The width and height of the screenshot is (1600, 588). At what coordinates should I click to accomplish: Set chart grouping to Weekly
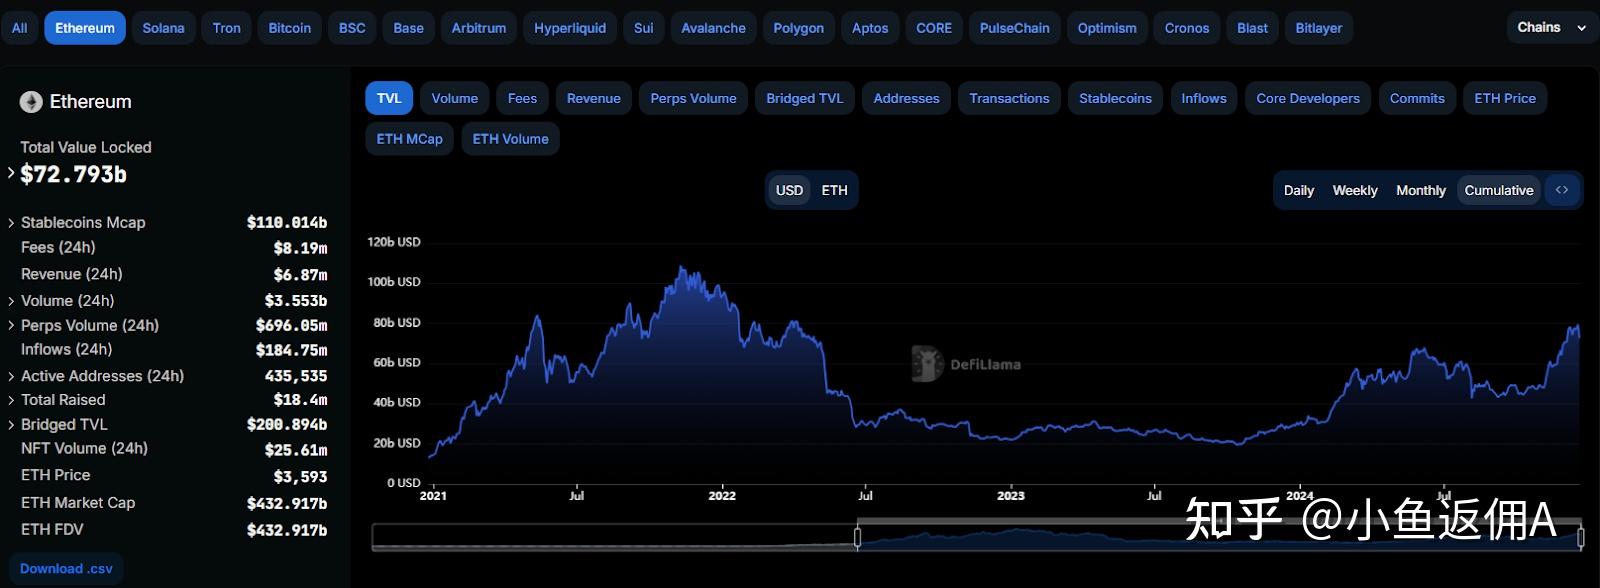(1355, 190)
